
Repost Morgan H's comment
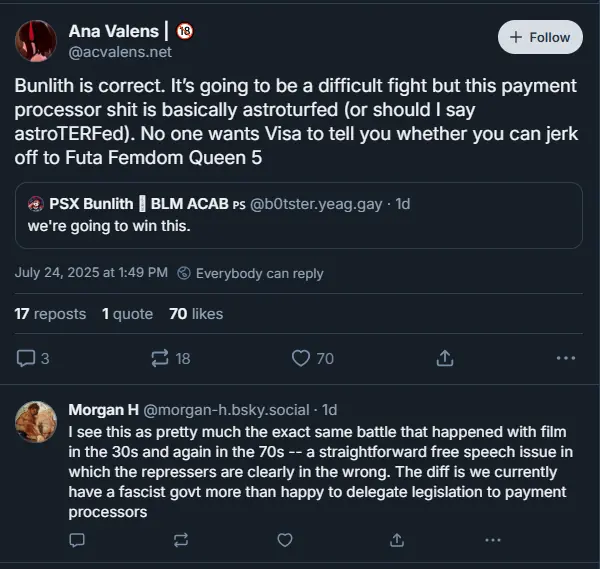click(181, 539)
